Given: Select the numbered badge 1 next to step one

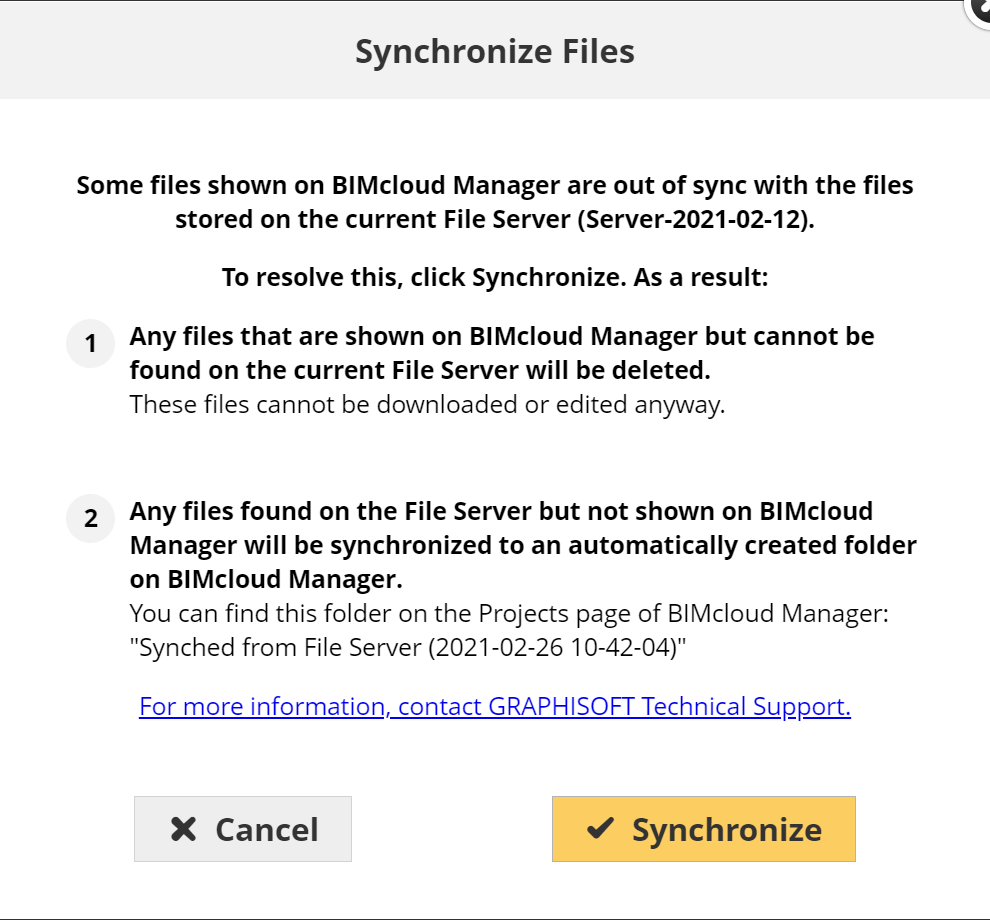Looking at the screenshot, I should [90, 343].
